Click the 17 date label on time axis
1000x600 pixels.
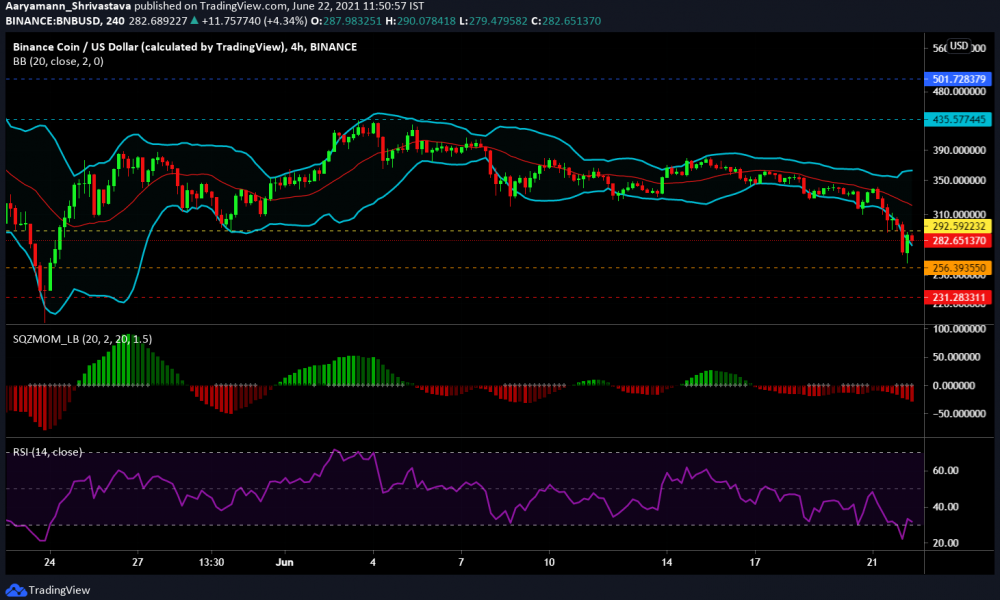(755, 562)
